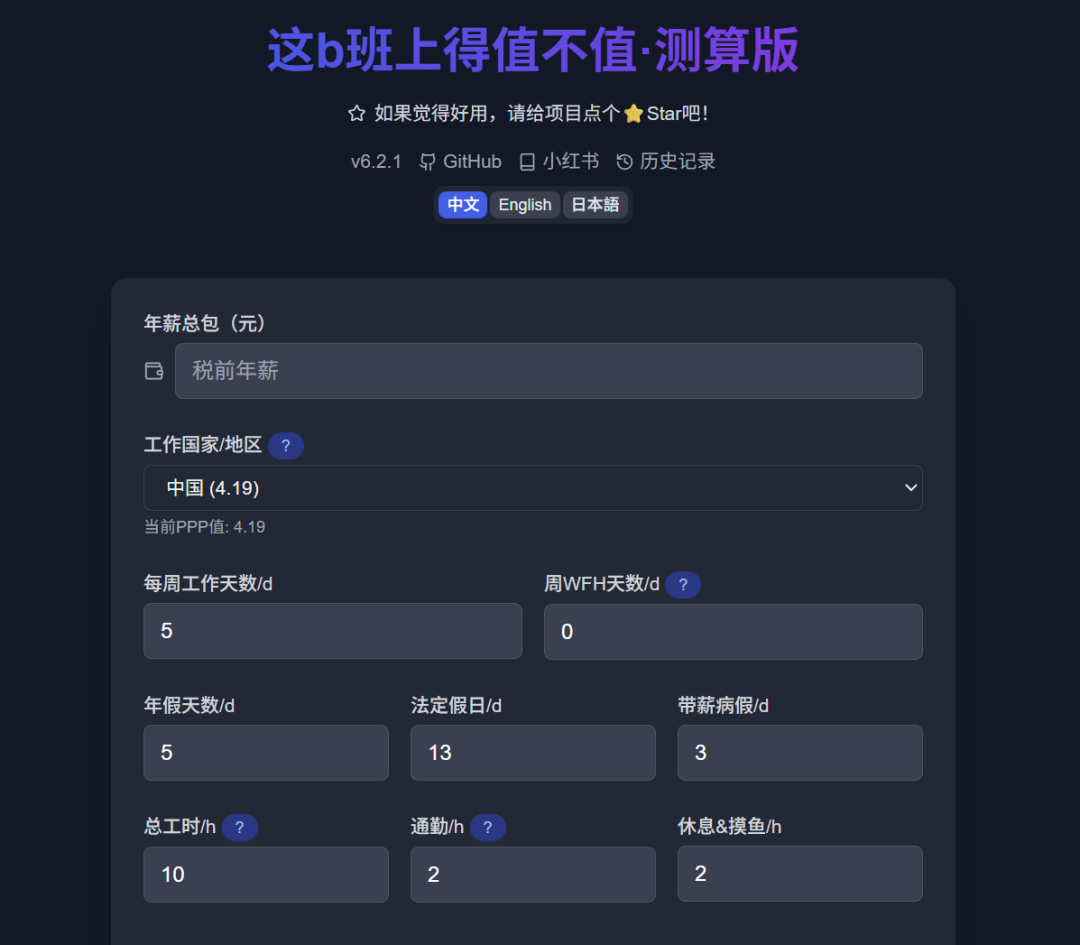Click inside the 税前年薪 input box
The width and height of the screenshot is (1080, 945).
[548, 370]
